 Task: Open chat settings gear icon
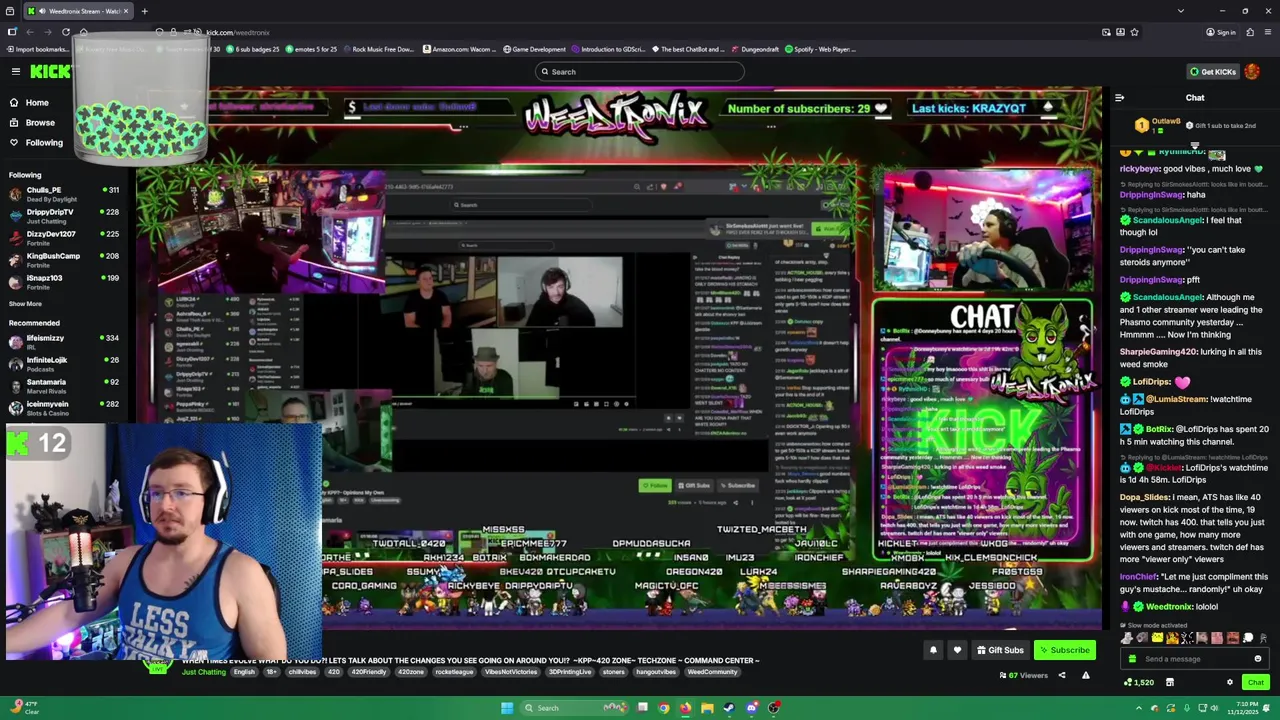1230,682
